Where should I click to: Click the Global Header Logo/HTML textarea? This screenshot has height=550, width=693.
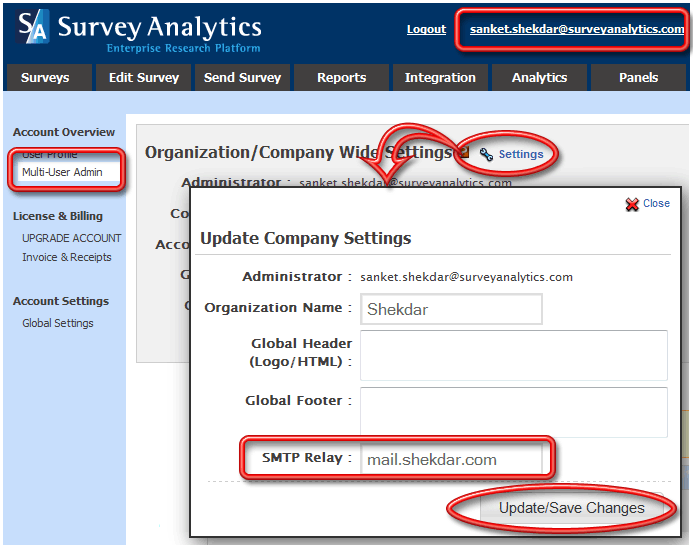(x=514, y=355)
